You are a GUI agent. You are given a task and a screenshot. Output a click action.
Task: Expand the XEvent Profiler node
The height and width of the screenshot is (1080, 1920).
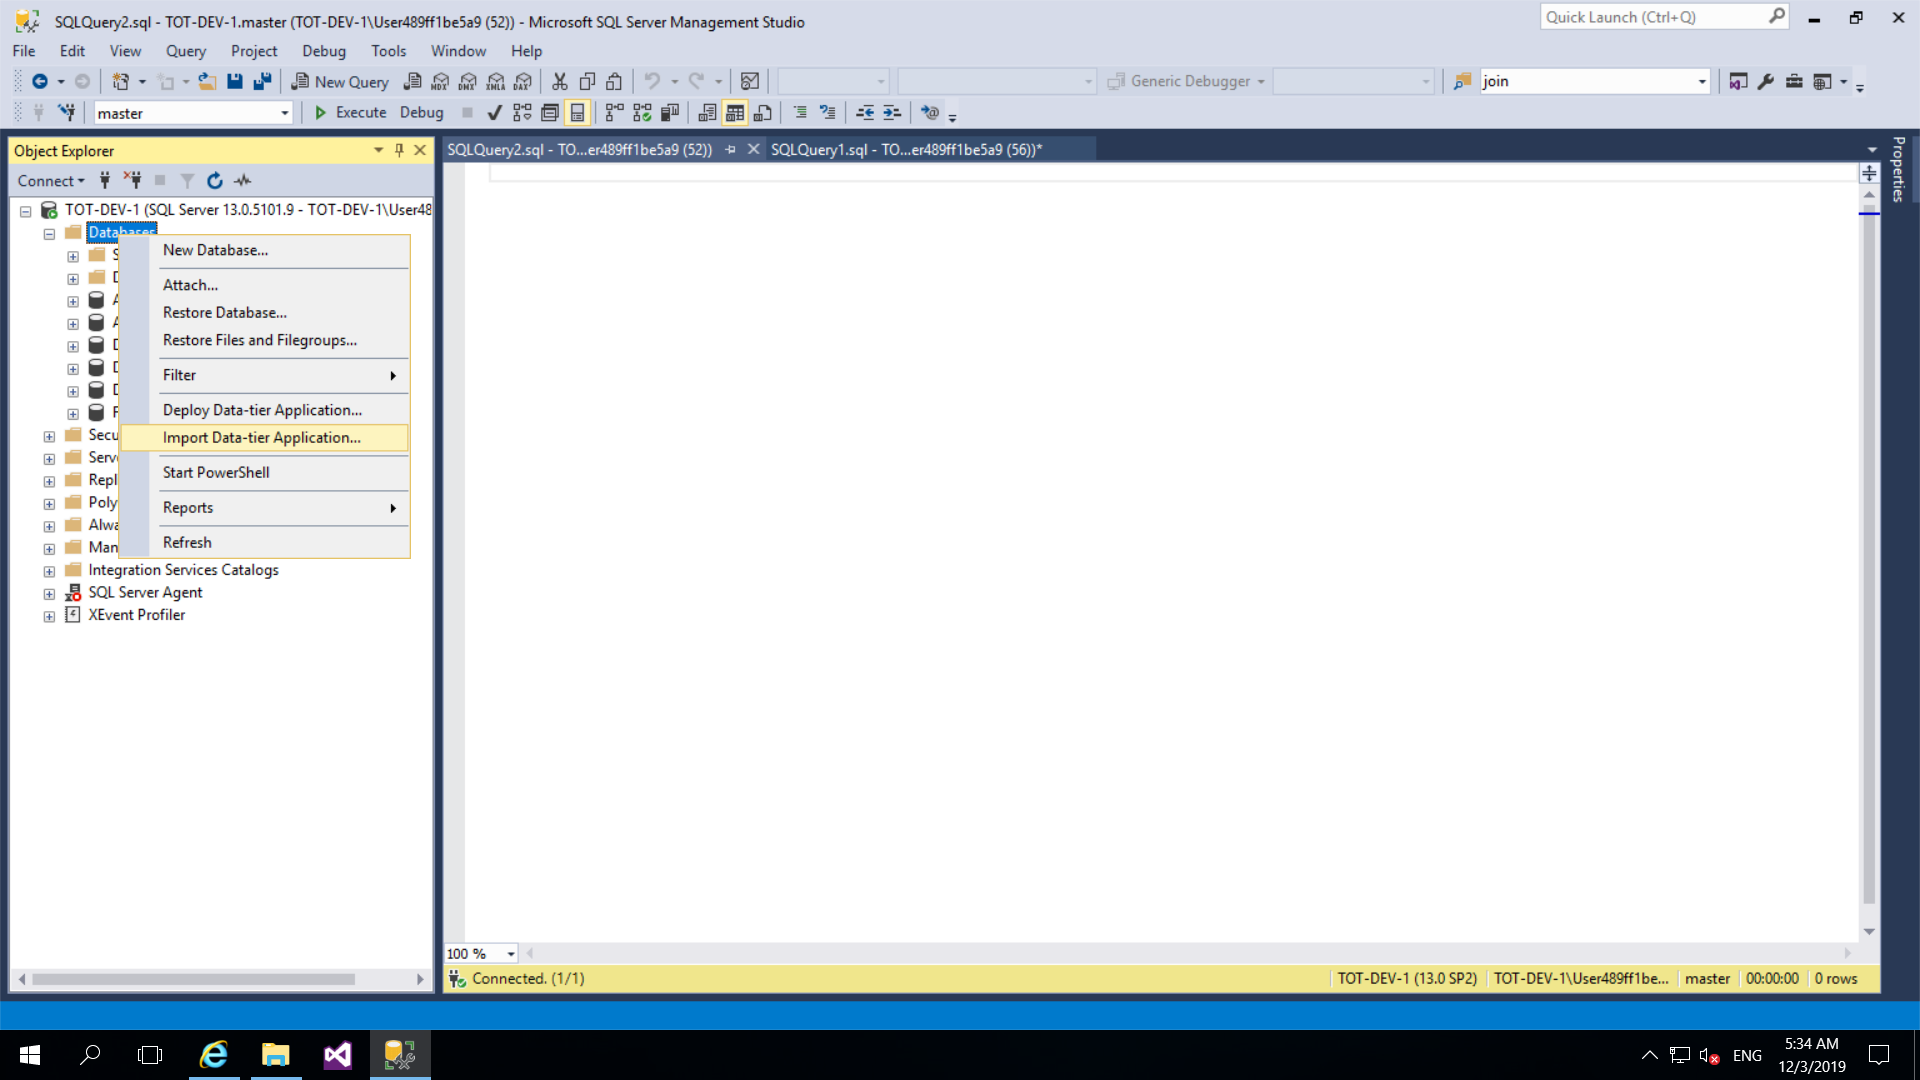pyautogui.click(x=49, y=617)
